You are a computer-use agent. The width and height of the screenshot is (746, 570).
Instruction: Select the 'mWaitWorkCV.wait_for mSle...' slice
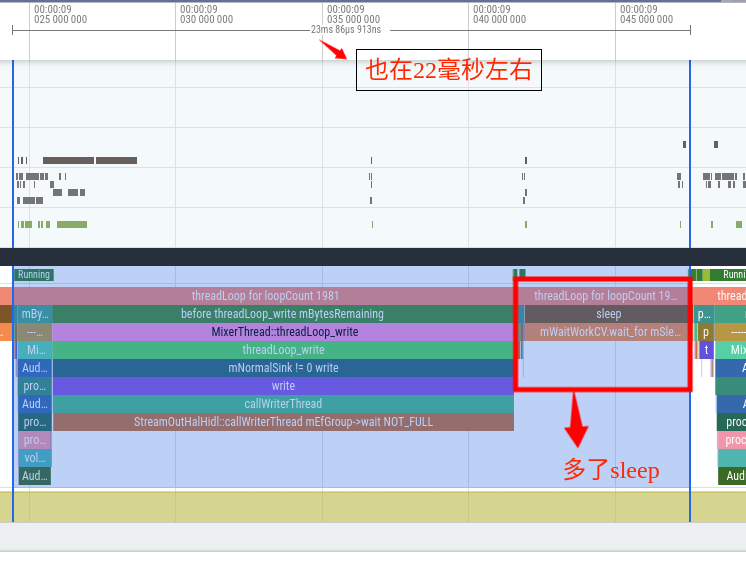tap(607, 332)
